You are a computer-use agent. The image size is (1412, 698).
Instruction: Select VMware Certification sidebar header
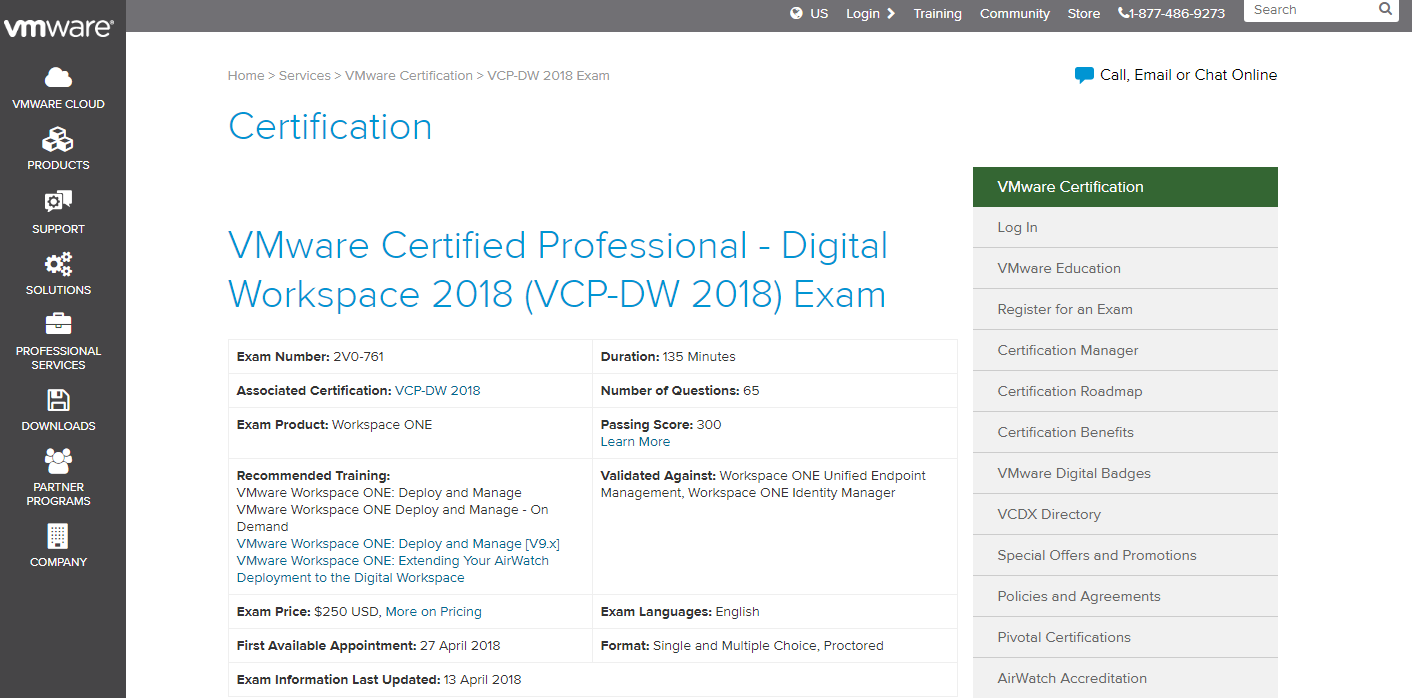[1125, 187]
